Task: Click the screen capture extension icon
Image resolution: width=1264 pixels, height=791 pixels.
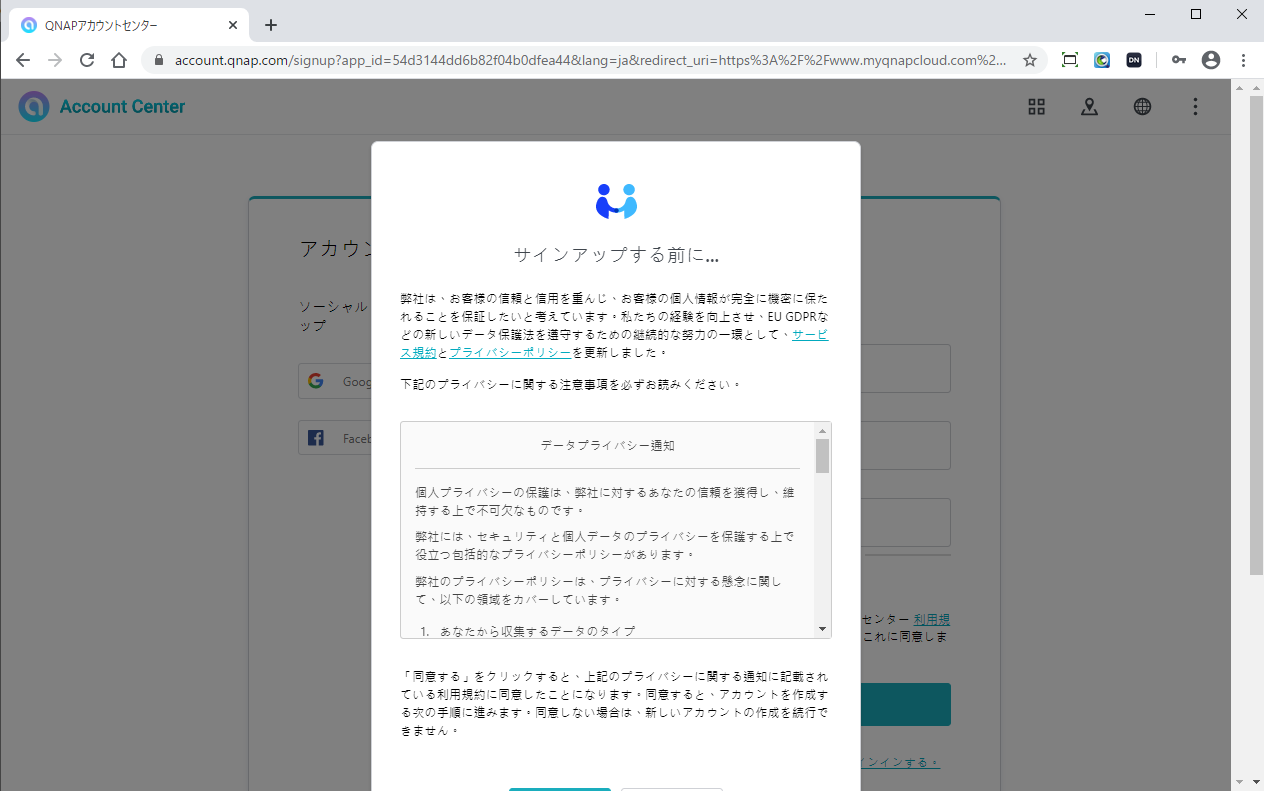Action: coord(1069,60)
